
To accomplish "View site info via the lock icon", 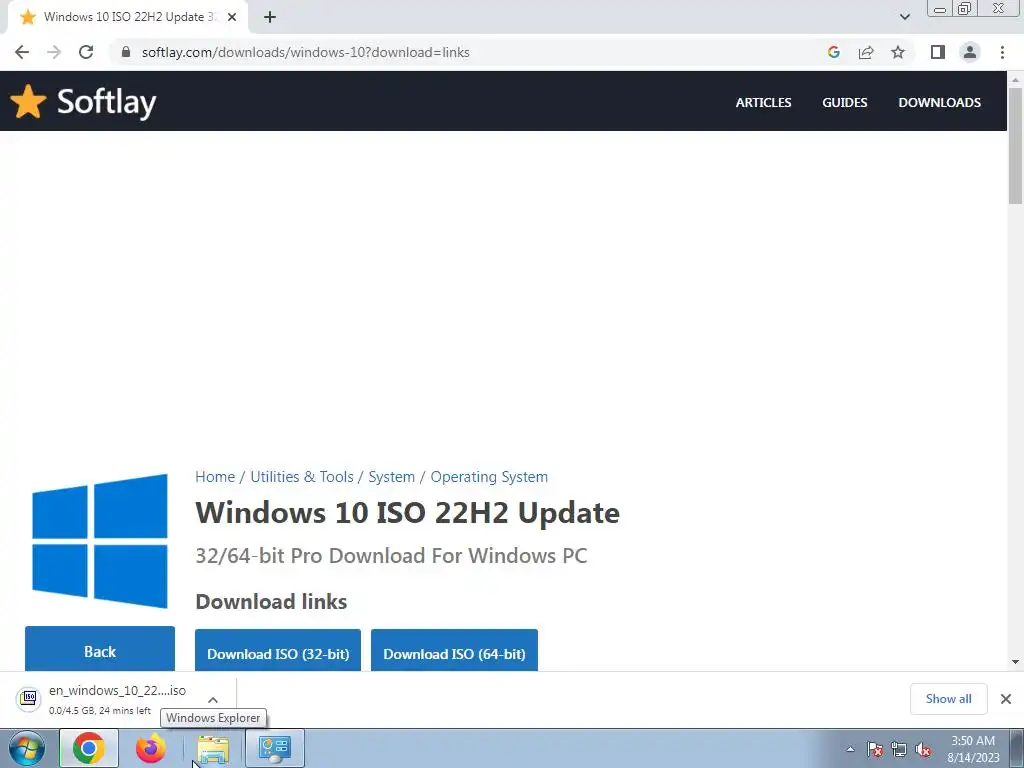I will 126,52.
